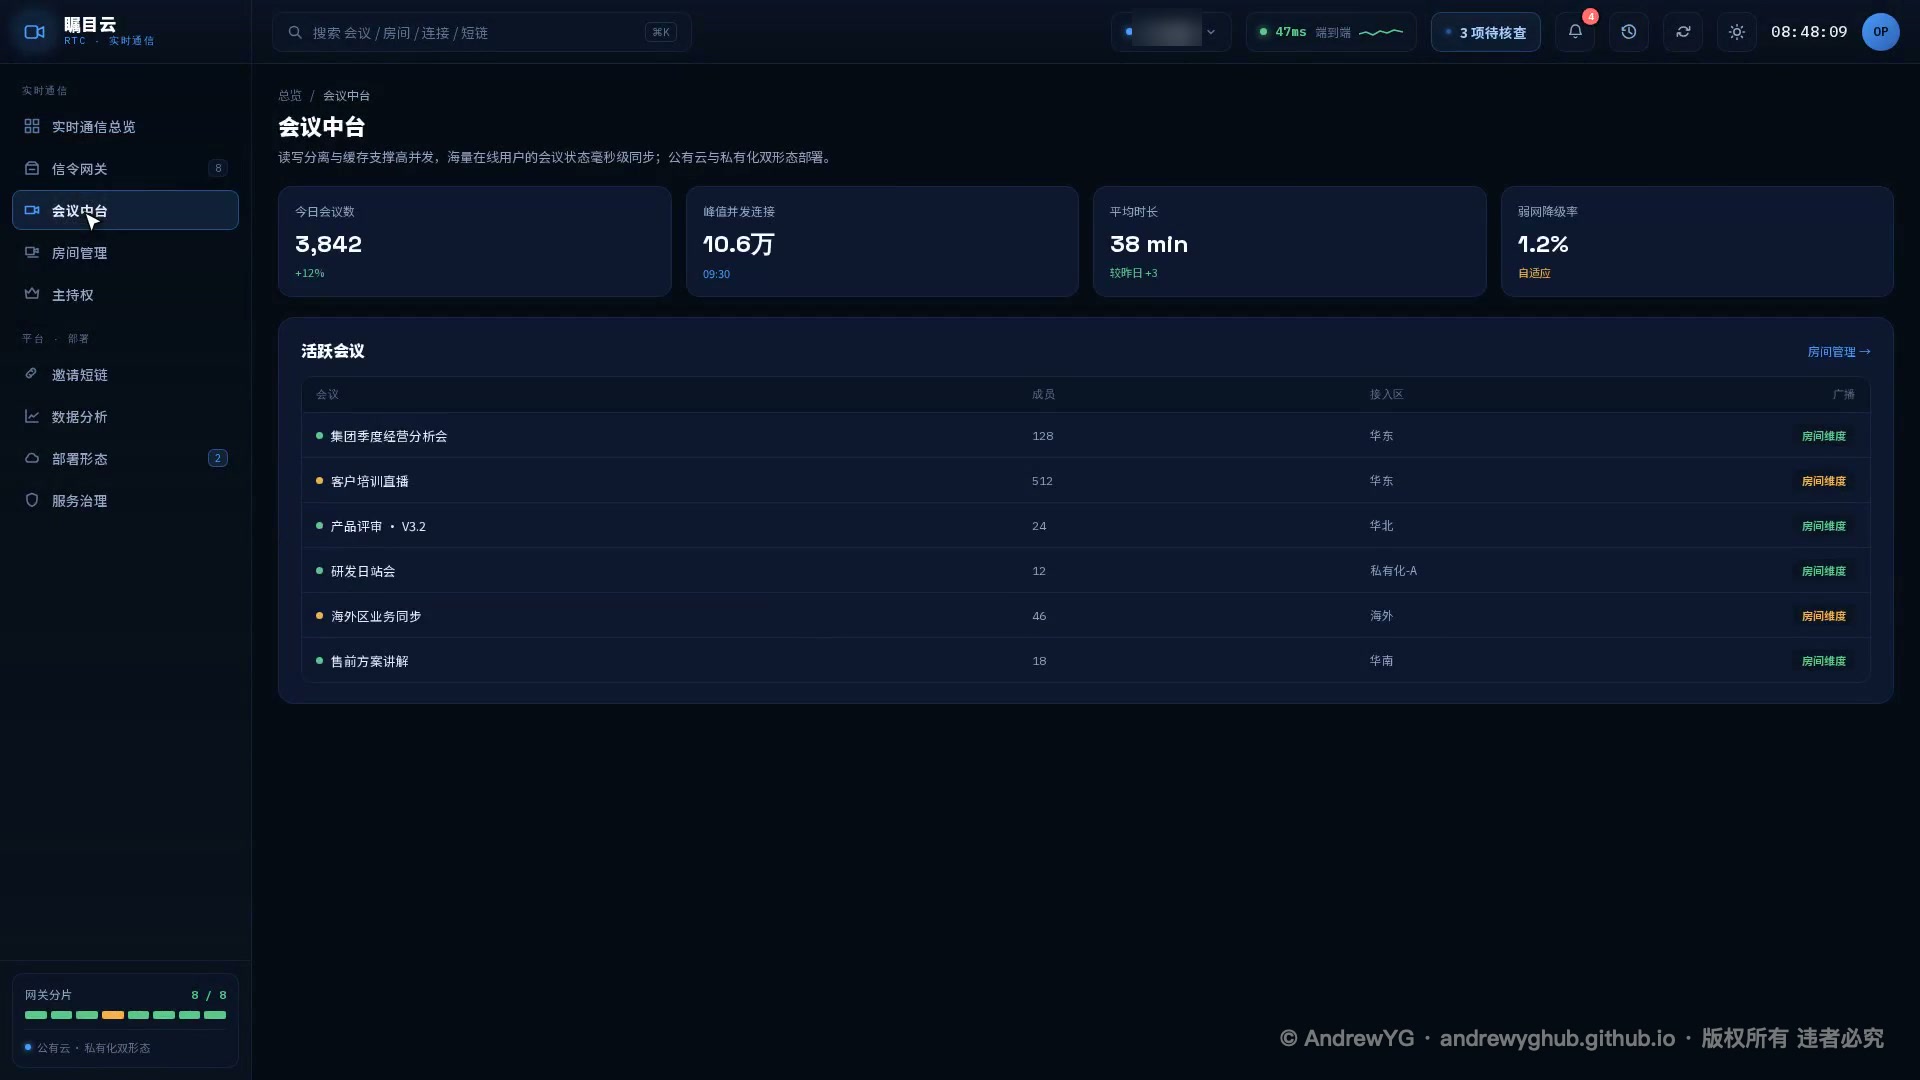Image resolution: width=1920 pixels, height=1080 pixels.
Task: Click the 私有化-A region cell
Action: [x=1393, y=571]
